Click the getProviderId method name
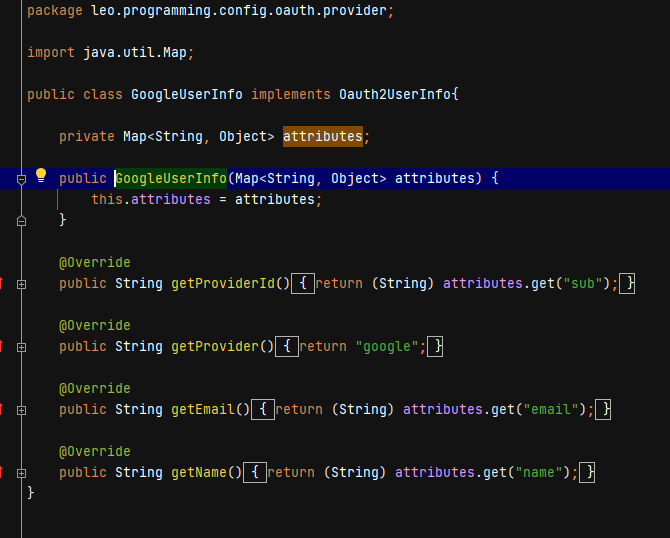The height and width of the screenshot is (538, 670). click(x=223, y=283)
